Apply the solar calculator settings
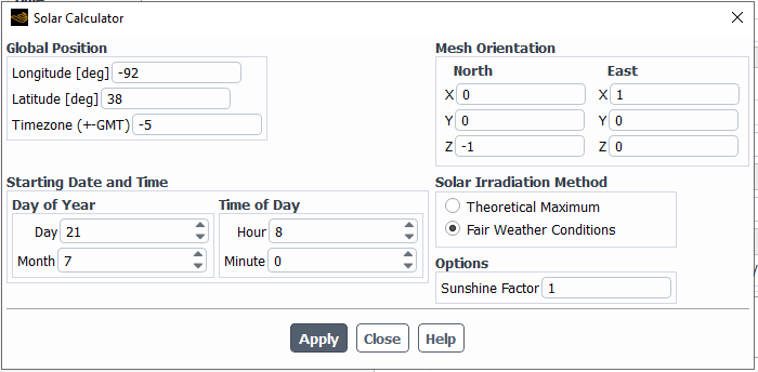The image size is (758, 372). [319, 338]
